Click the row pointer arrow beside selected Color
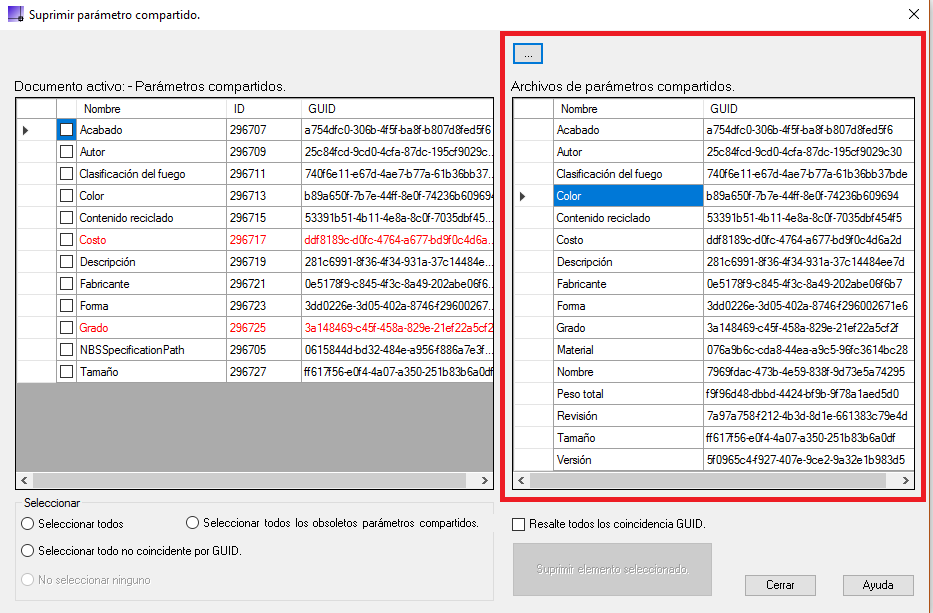933x613 pixels. [x=522, y=196]
